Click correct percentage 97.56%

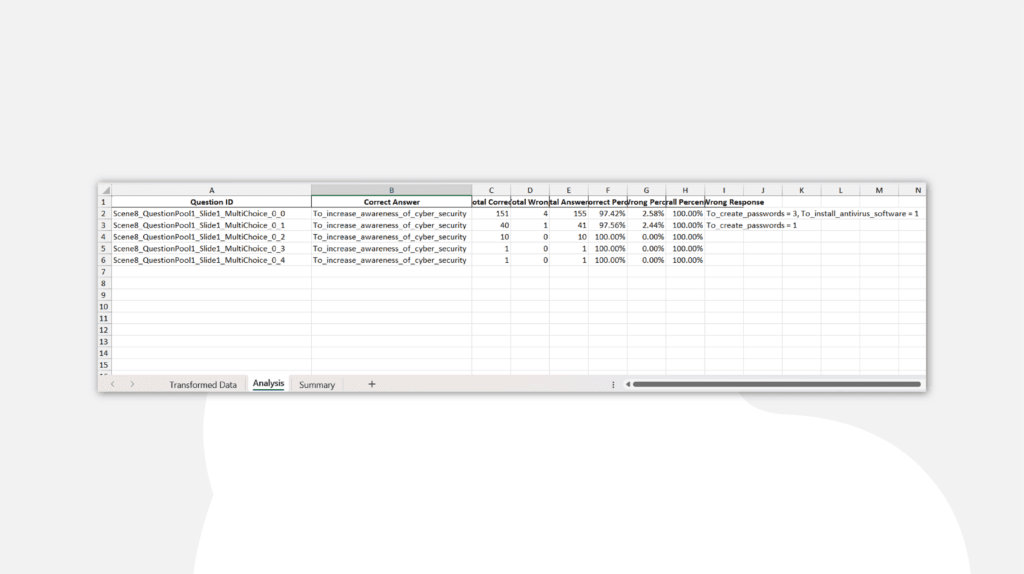pyautogui.click(x=607, y=225)
